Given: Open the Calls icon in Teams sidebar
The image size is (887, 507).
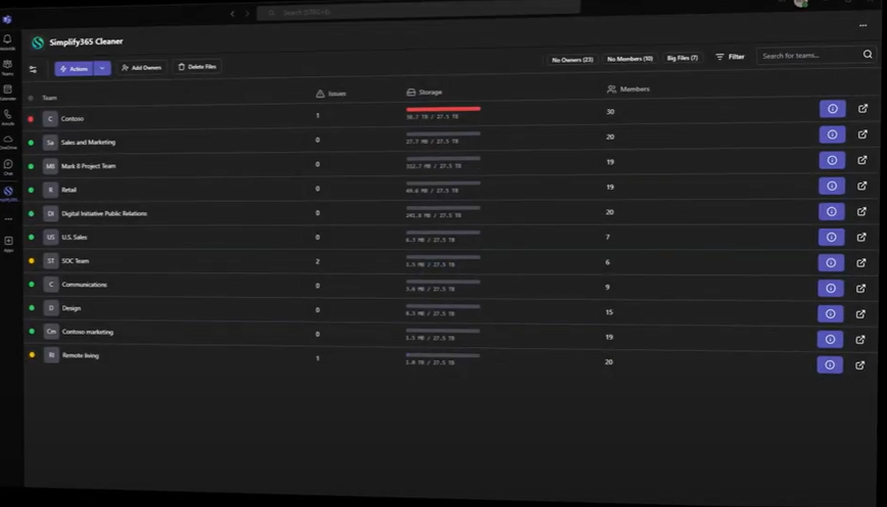Looking at the screenshot, I should click(x=8, y=116).
